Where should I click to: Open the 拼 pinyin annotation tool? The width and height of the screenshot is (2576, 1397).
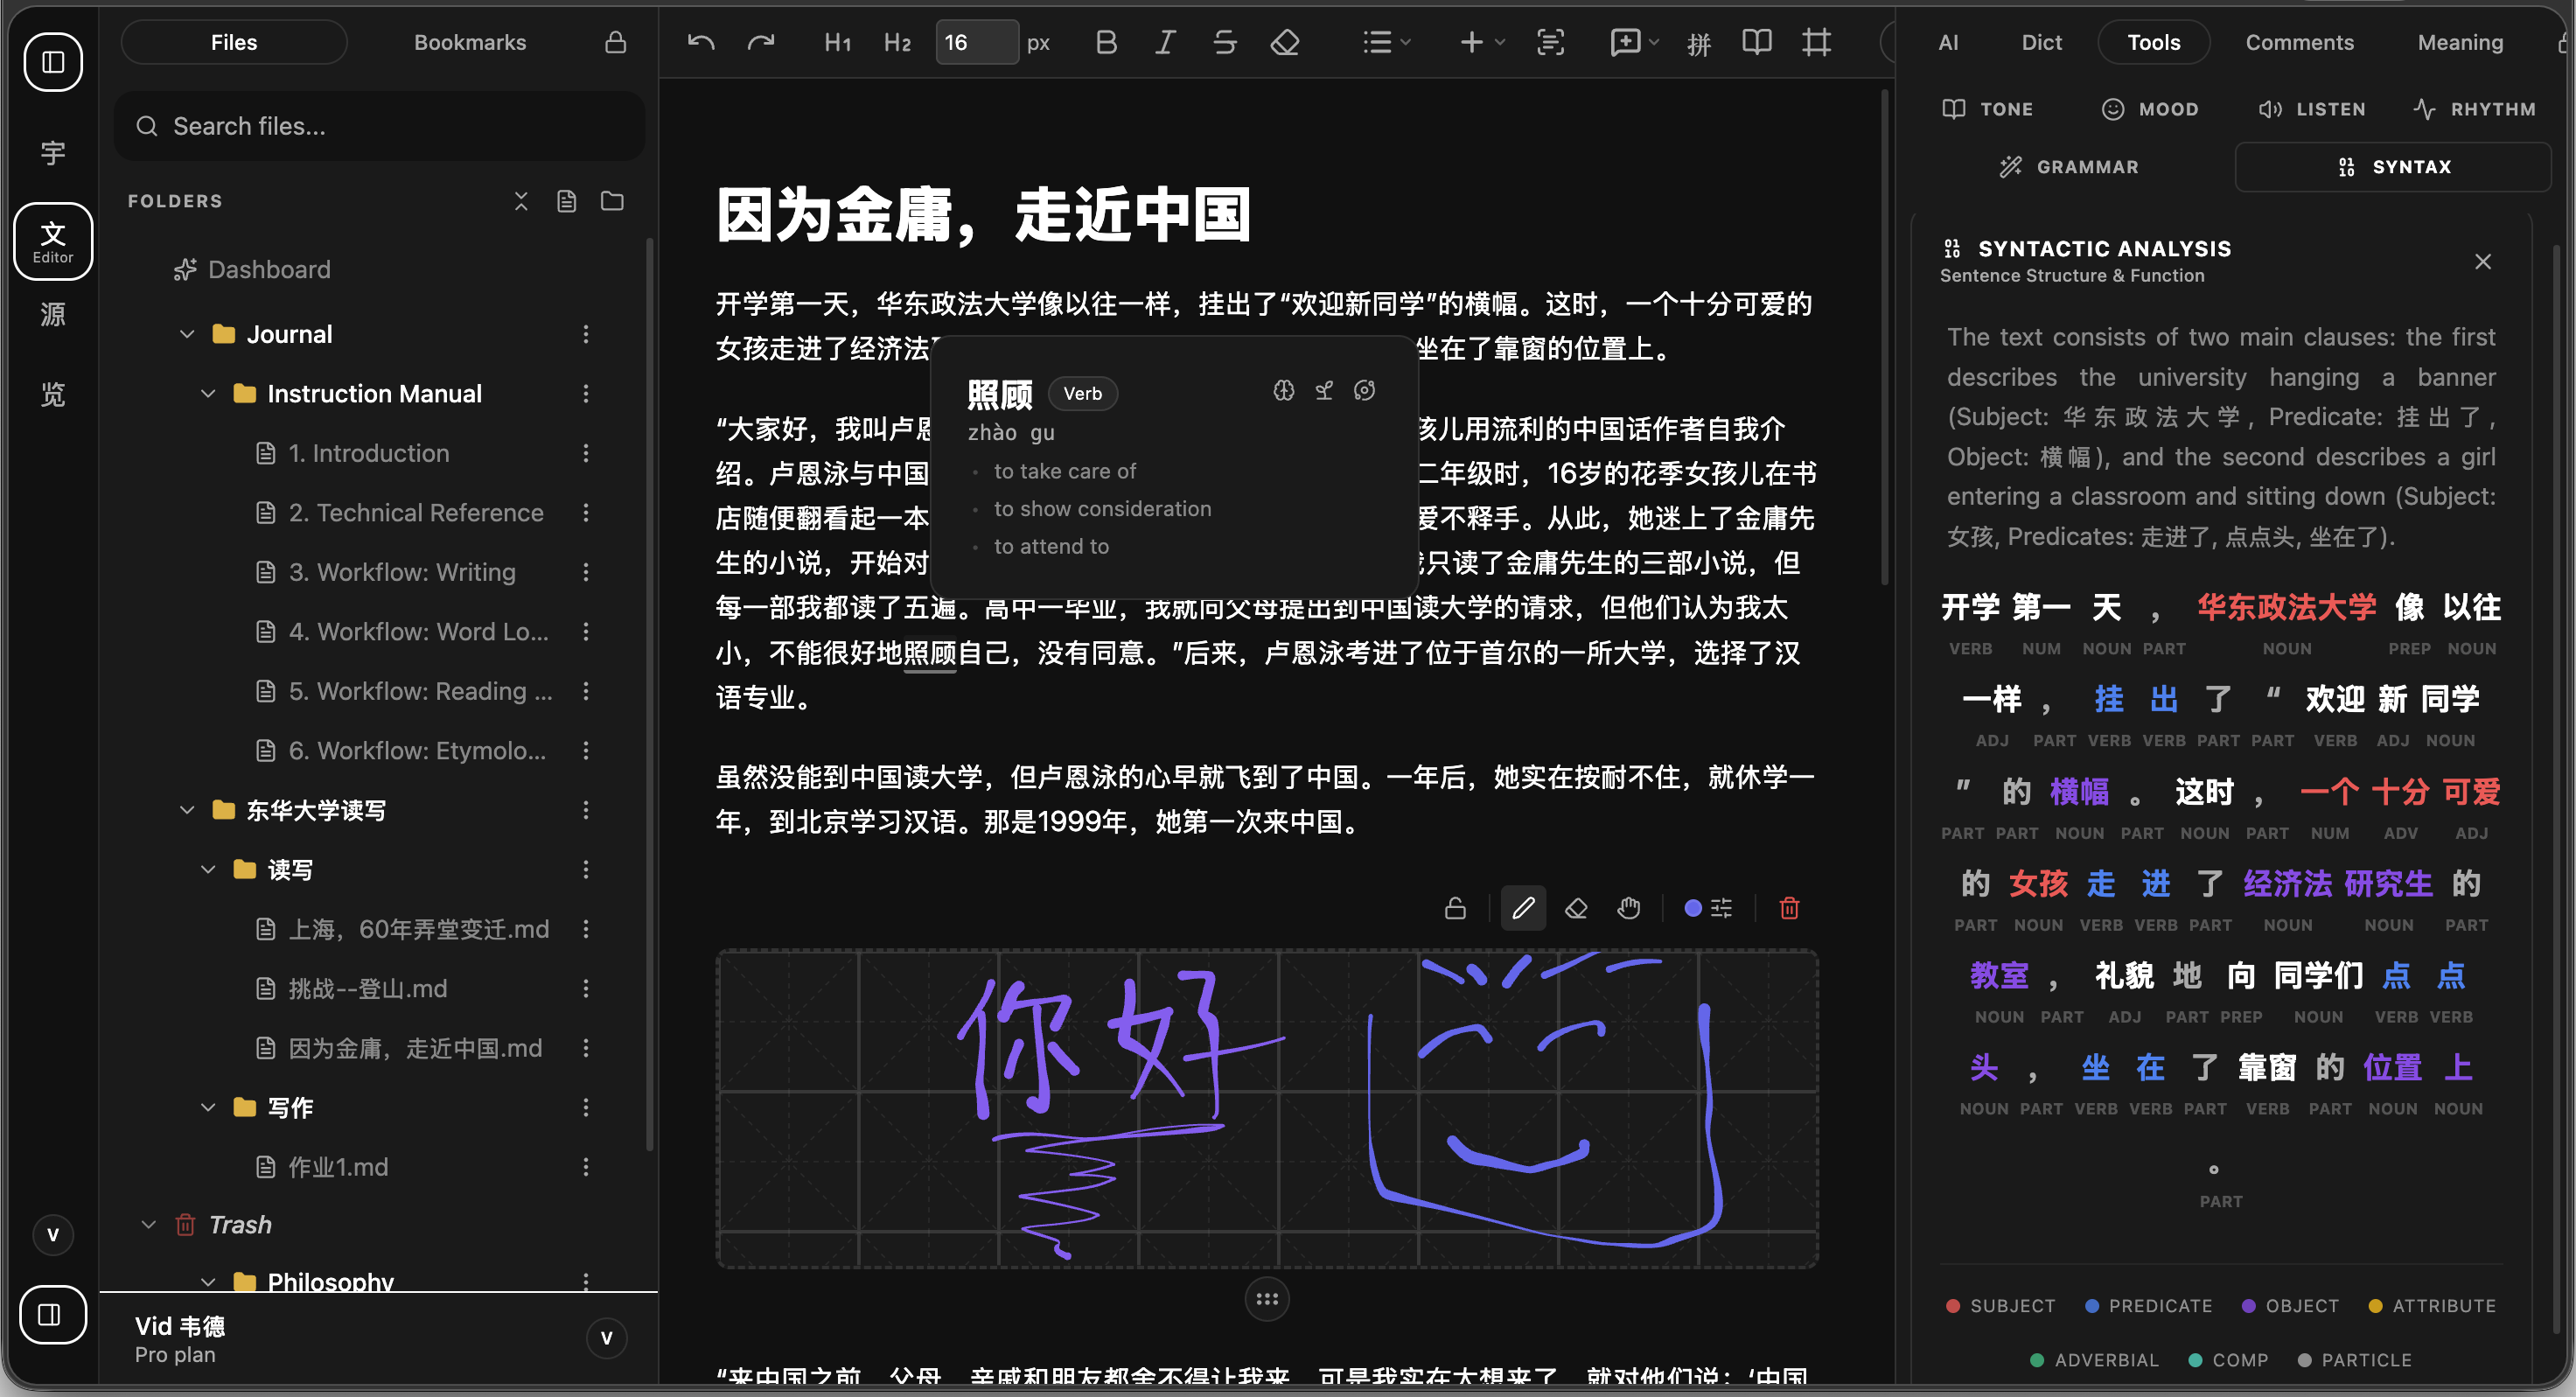tap(1699, 43)
